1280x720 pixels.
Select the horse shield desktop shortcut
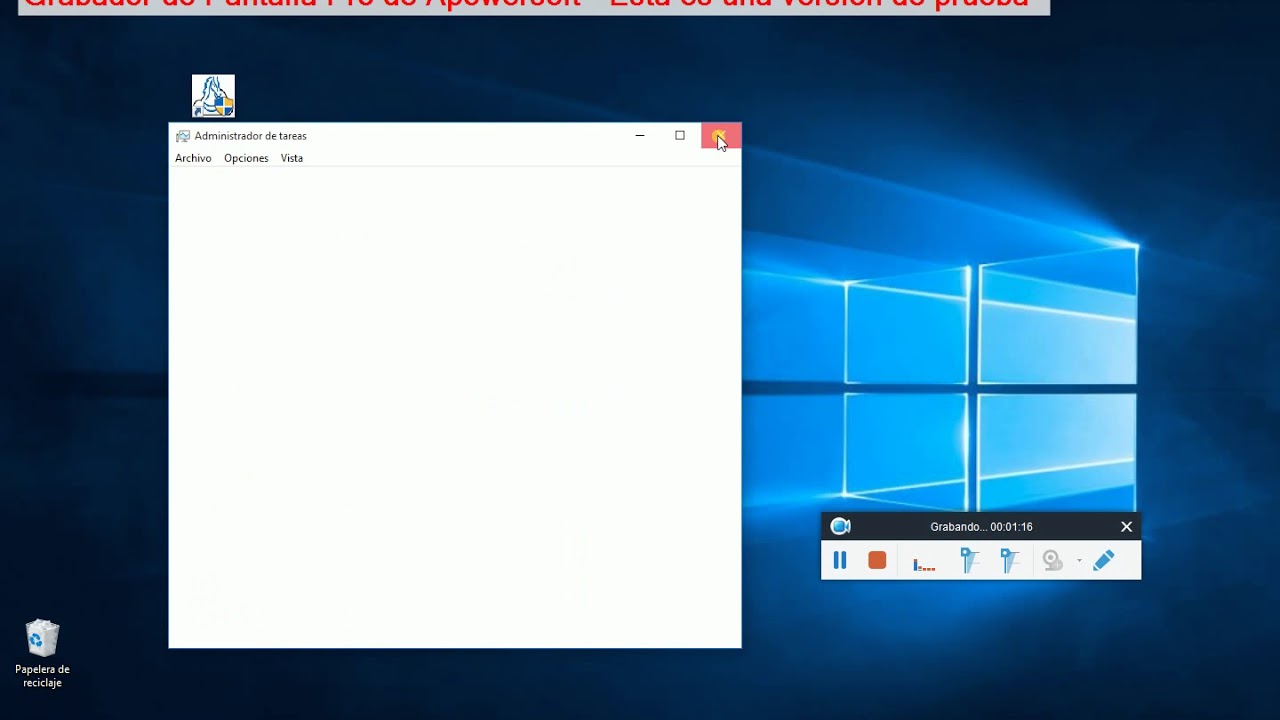click(213, 96)
